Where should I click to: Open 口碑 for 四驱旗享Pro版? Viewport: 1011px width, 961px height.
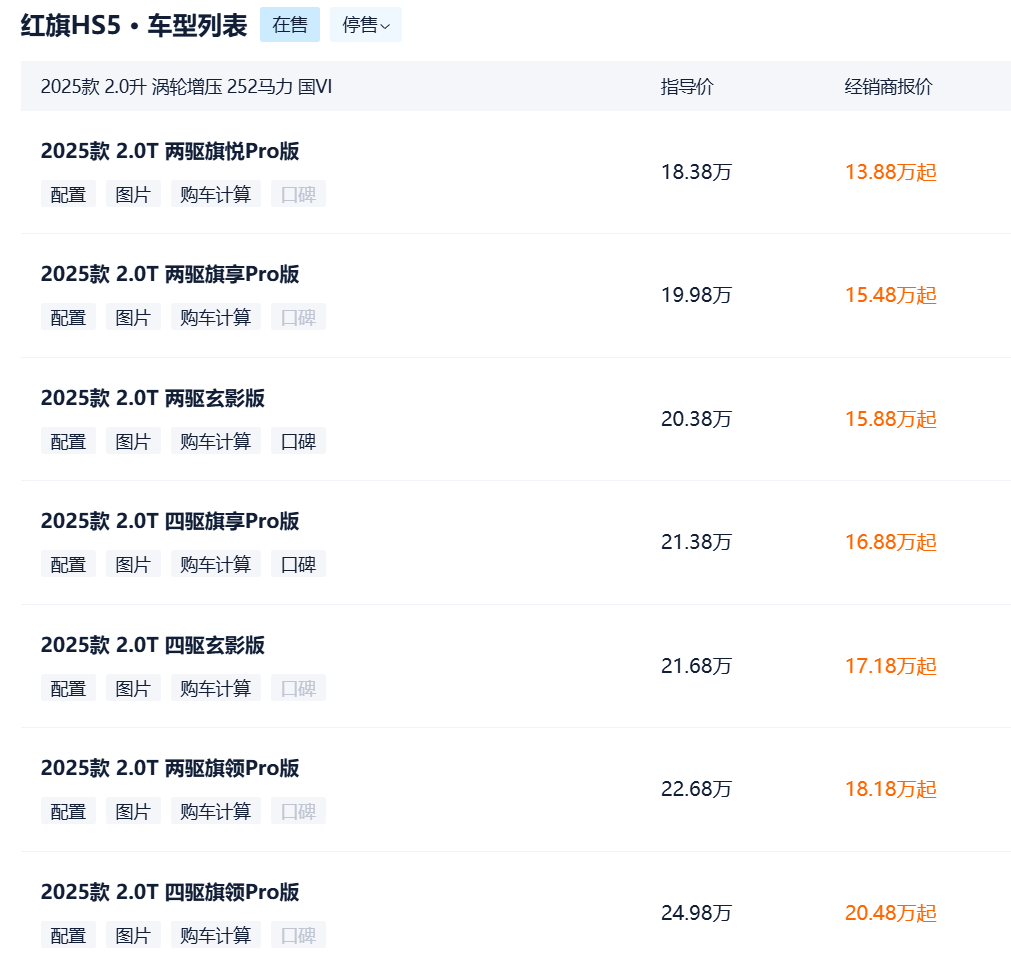coord(298,565)
